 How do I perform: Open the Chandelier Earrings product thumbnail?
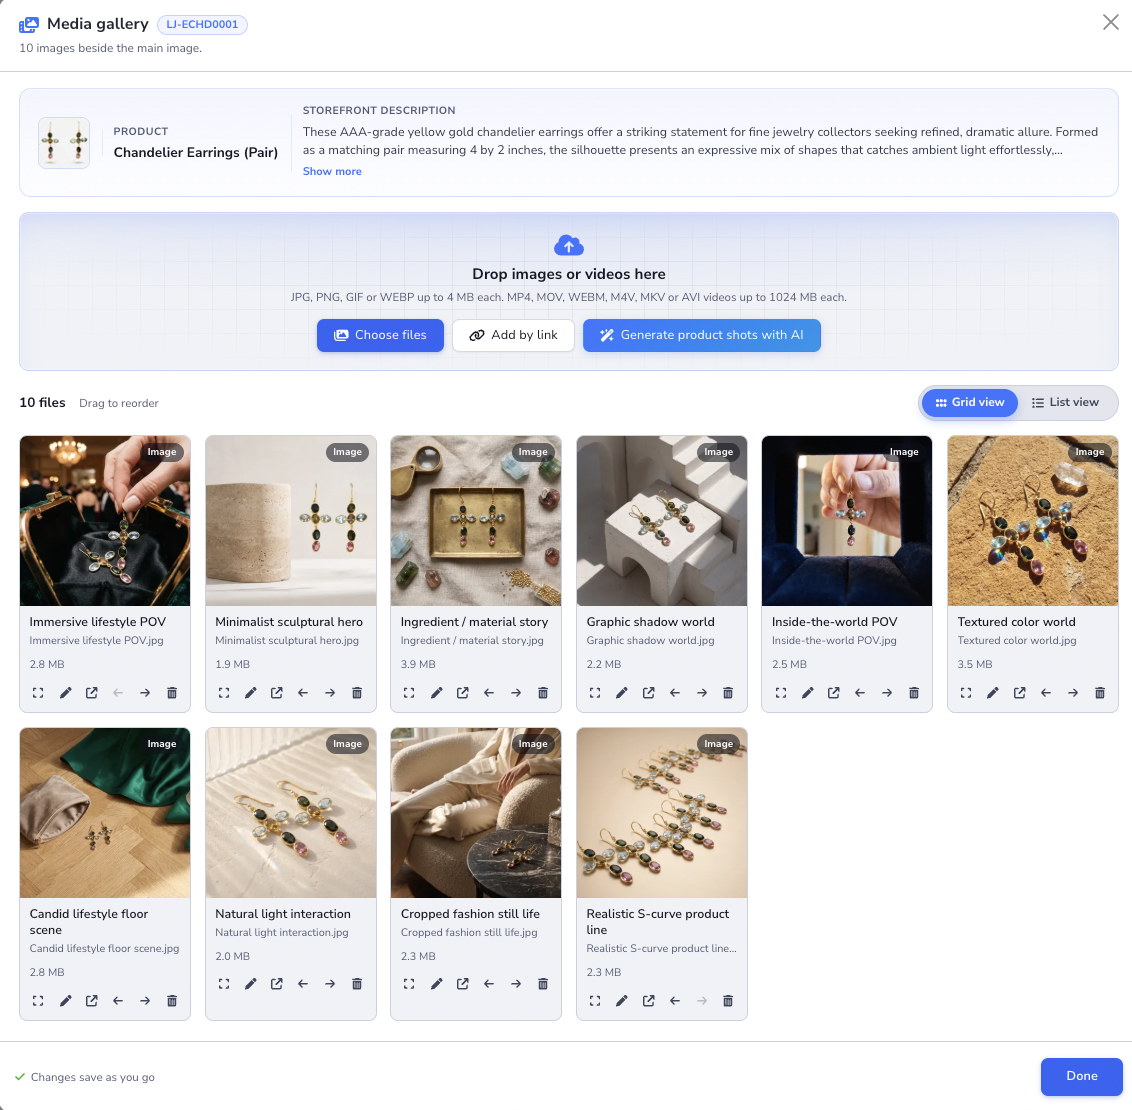pyautogui.click(x=64, y=143)
